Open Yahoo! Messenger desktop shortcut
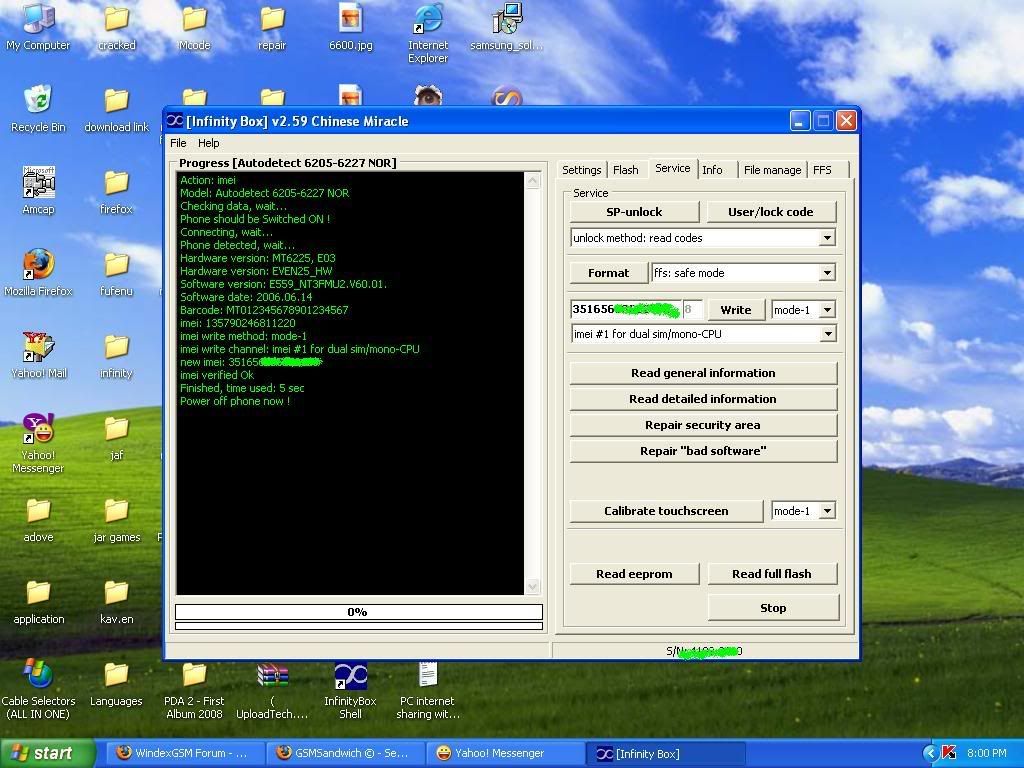This screenshot has height=768, width=1024. coord(38,443)
